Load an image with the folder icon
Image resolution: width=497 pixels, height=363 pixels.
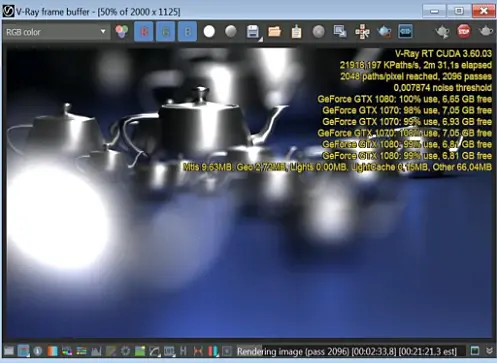tap(274, 32)
